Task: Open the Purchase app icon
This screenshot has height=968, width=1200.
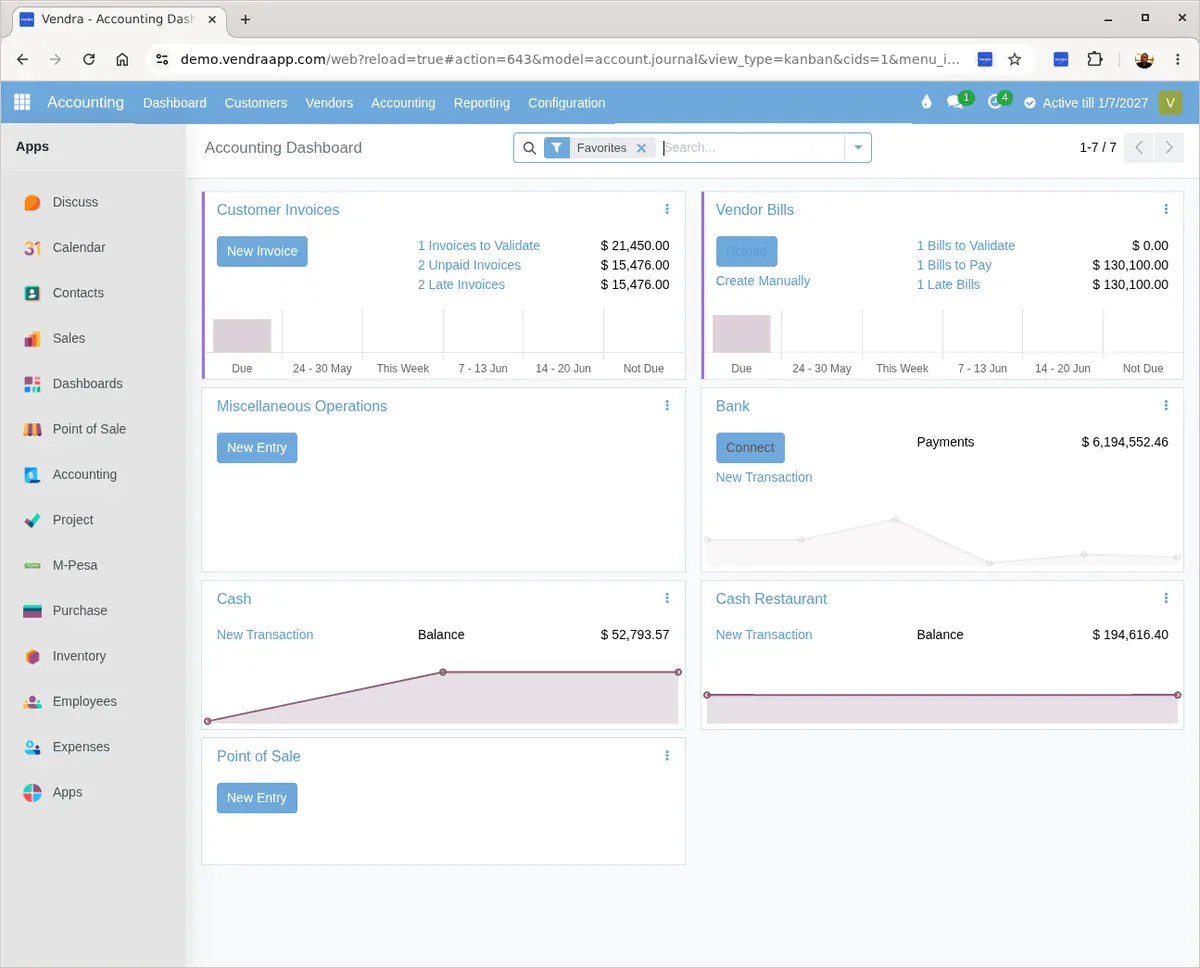Action: pyautogui.click(x=33, y=611)
